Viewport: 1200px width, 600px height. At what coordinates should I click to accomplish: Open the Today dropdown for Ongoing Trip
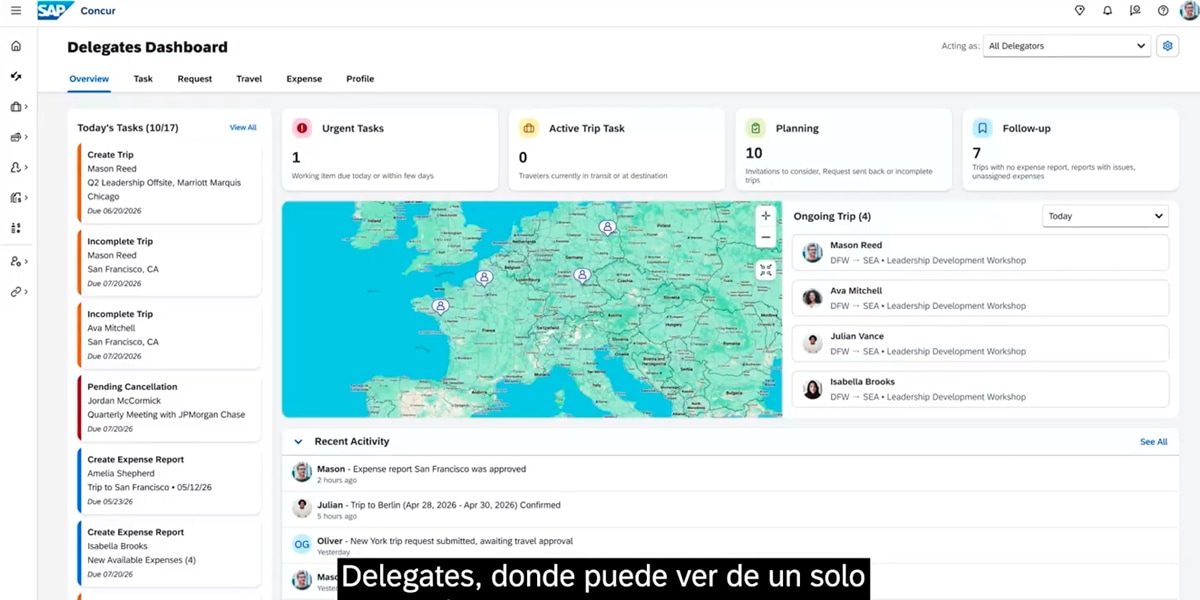click(1105, 216)
